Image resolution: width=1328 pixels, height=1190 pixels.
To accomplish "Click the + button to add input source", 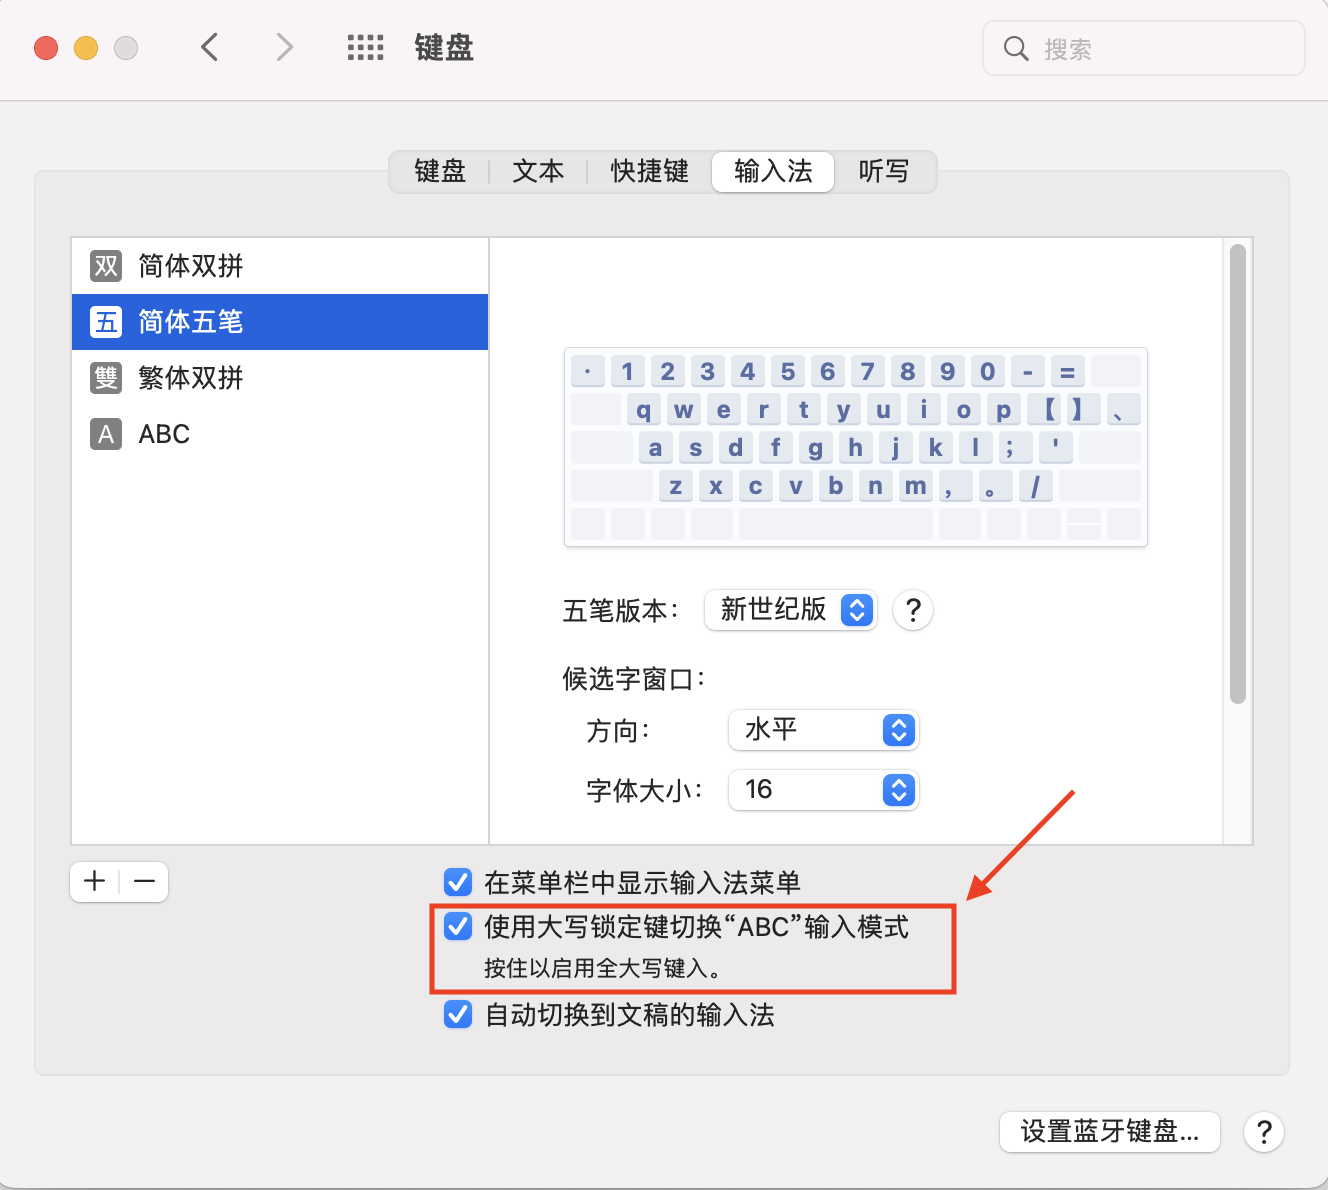I will pyautogui.click(x=93, y=882).
